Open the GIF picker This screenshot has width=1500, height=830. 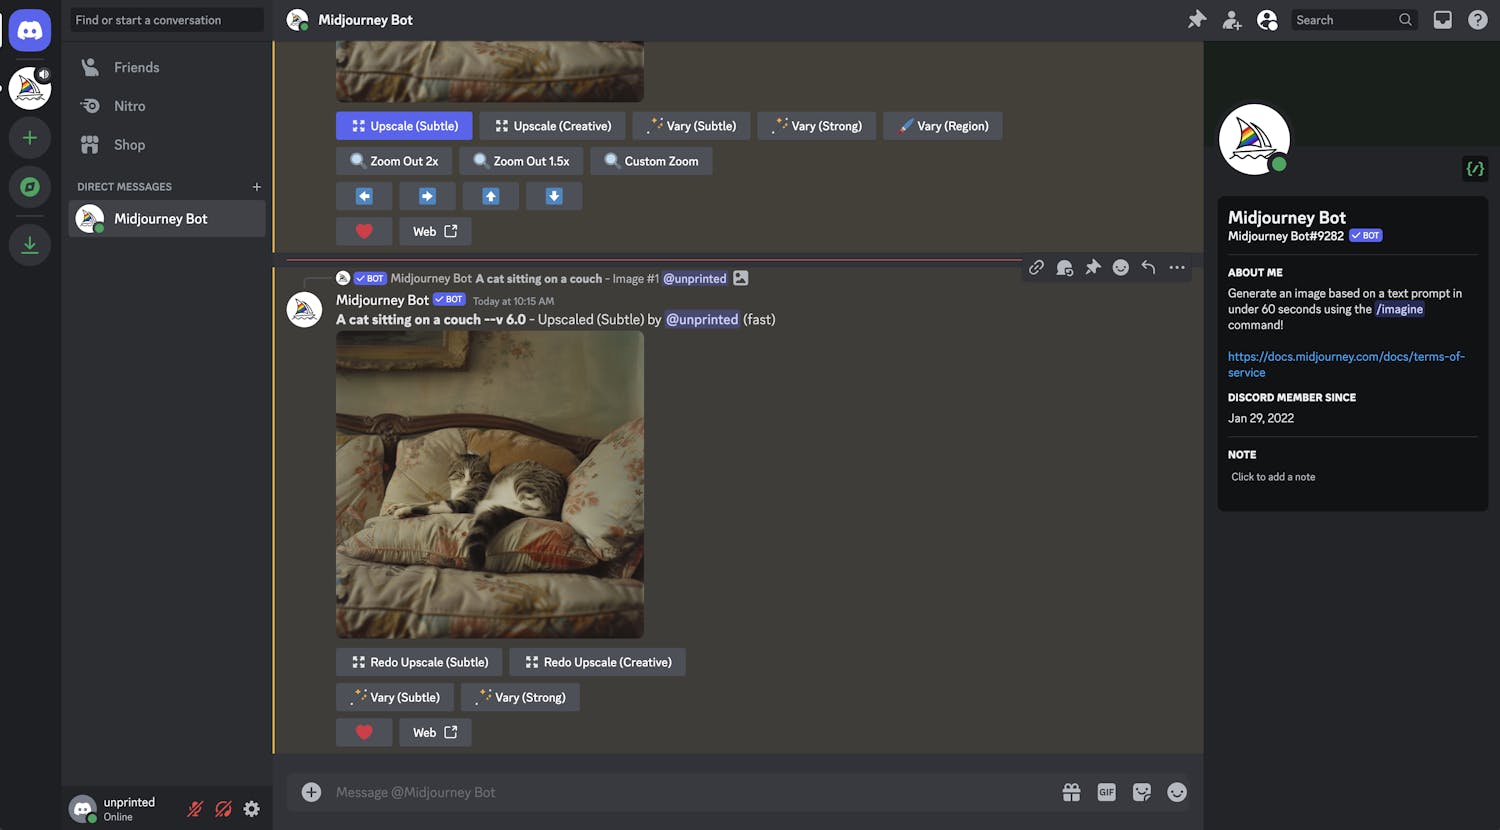[x=1106, y=792]
